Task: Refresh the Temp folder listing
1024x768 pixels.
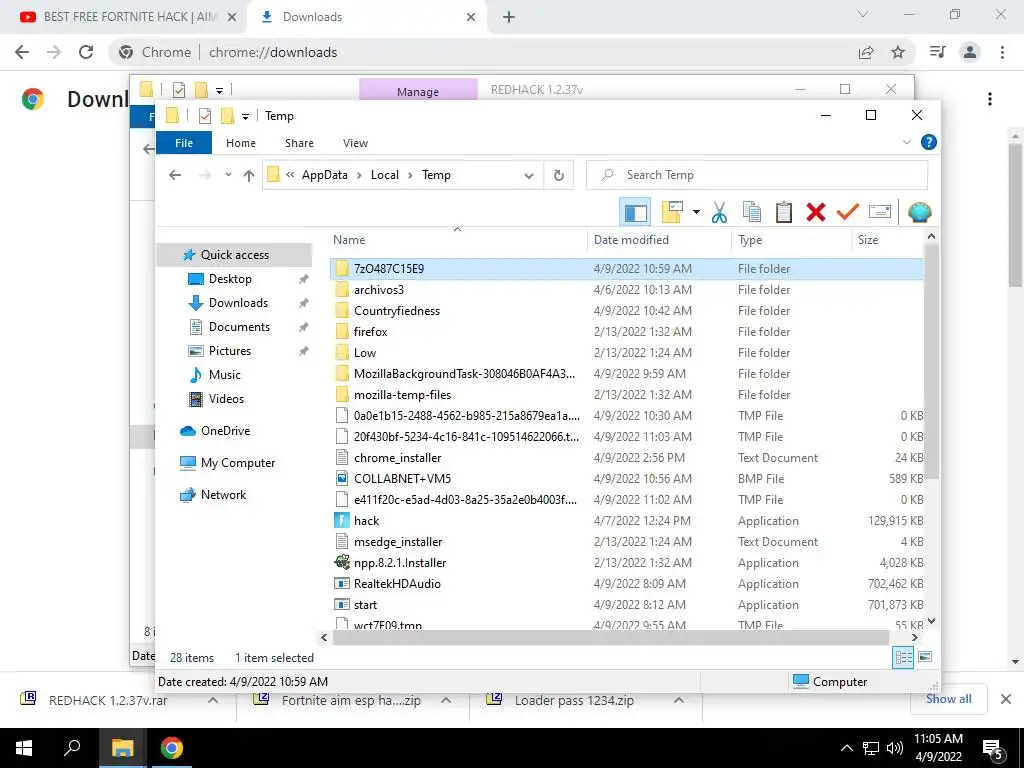Action: (x=558, y=175)
